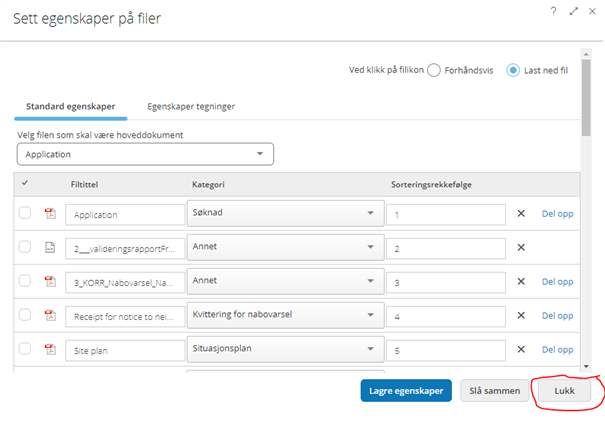Remove the 2__valideringsrapport file with X icon
Image resolution: width=605 pixels, height=421 pixels.
coord(521,247)
